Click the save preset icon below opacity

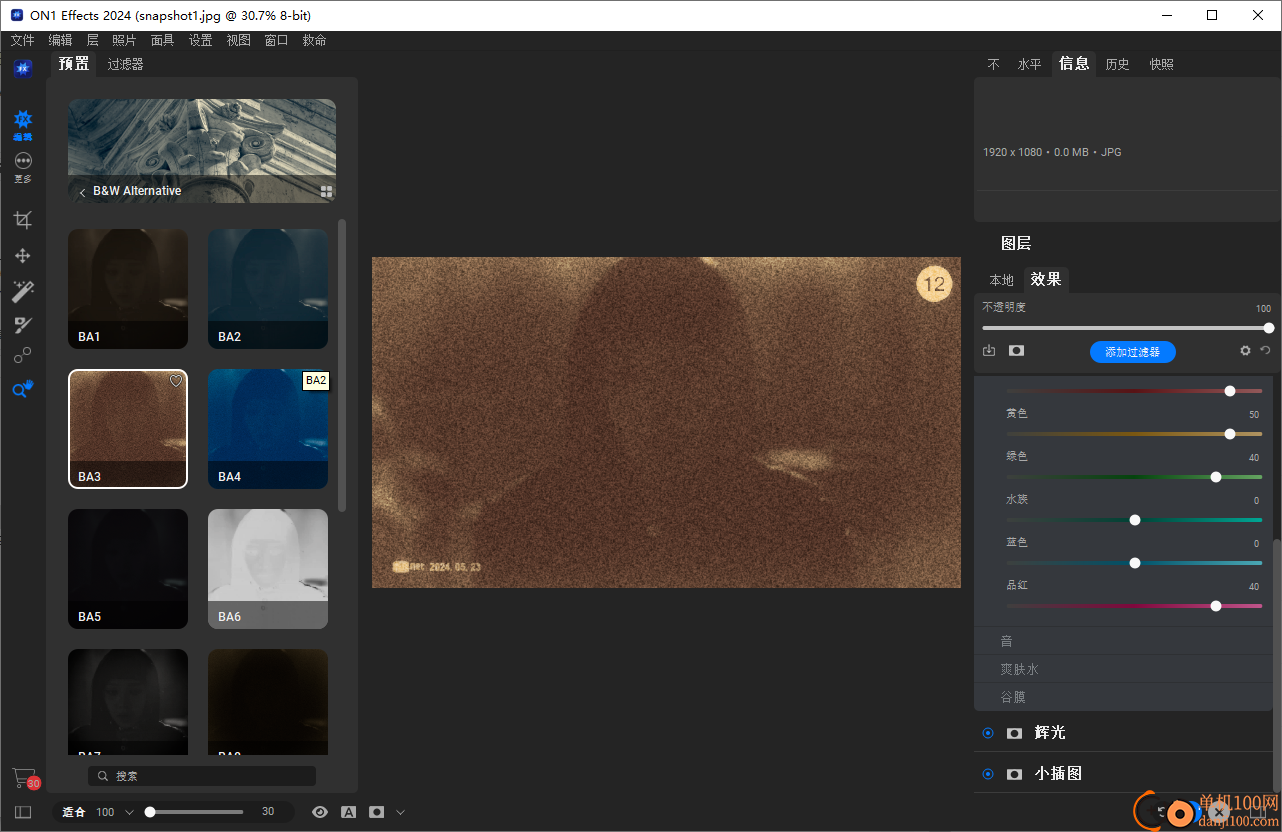[x=989, y=351]
